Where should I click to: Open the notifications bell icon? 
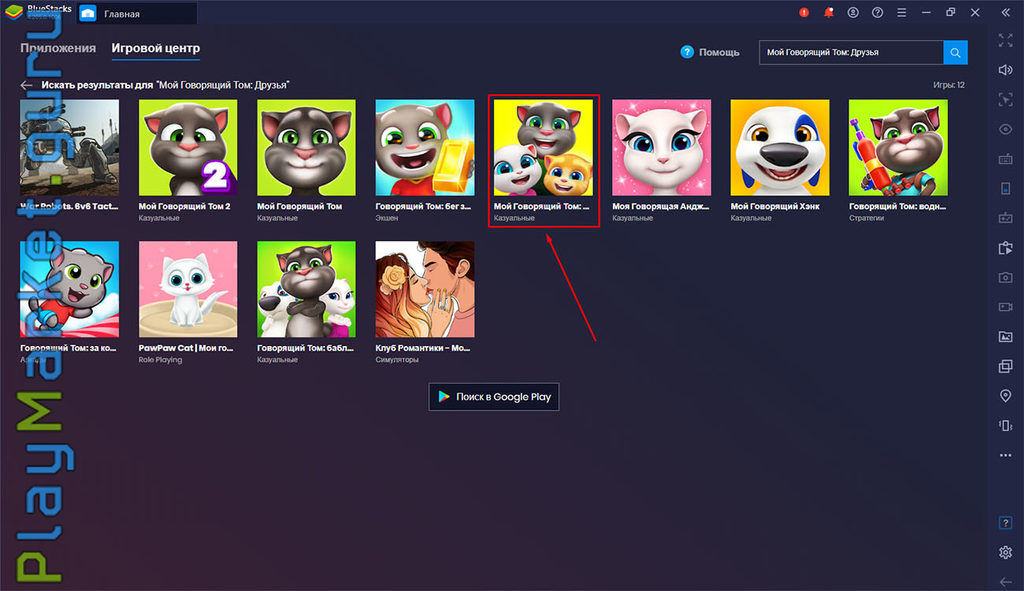point(828,12)
